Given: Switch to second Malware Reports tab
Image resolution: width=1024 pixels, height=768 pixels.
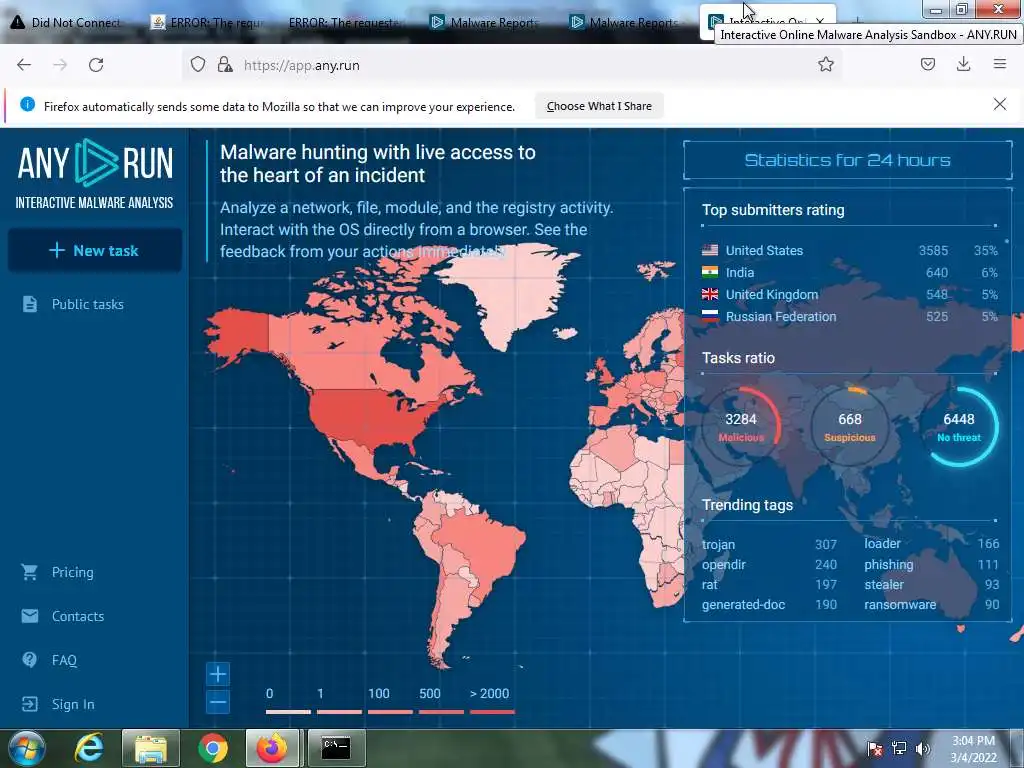Looking at the screenshot, I should tap(626, 22).
